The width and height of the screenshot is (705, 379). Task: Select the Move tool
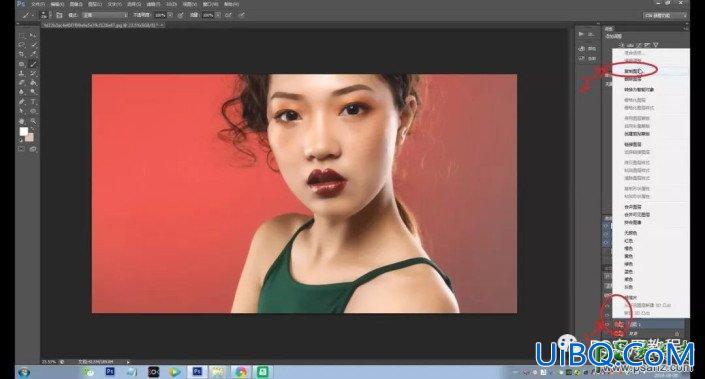click(33, 35)
